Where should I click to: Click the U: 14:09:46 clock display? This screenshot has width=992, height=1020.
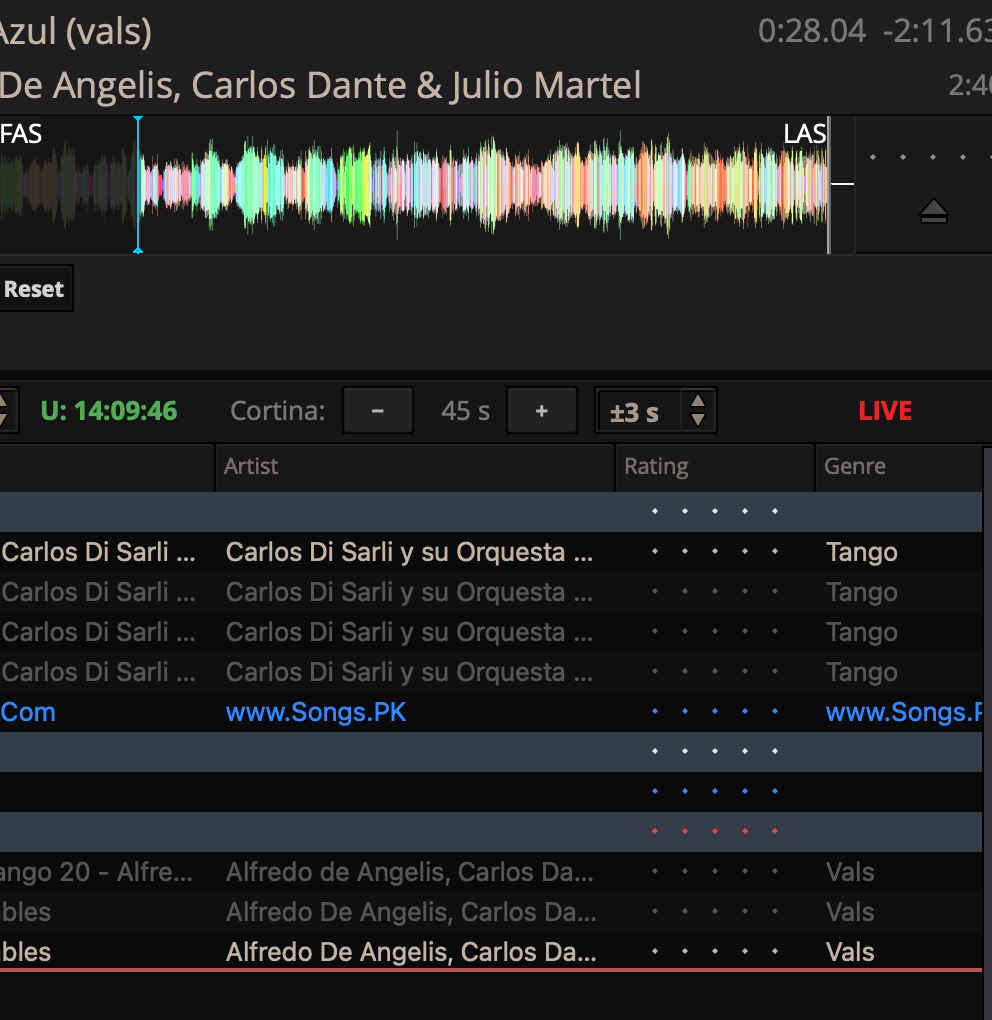109,410
